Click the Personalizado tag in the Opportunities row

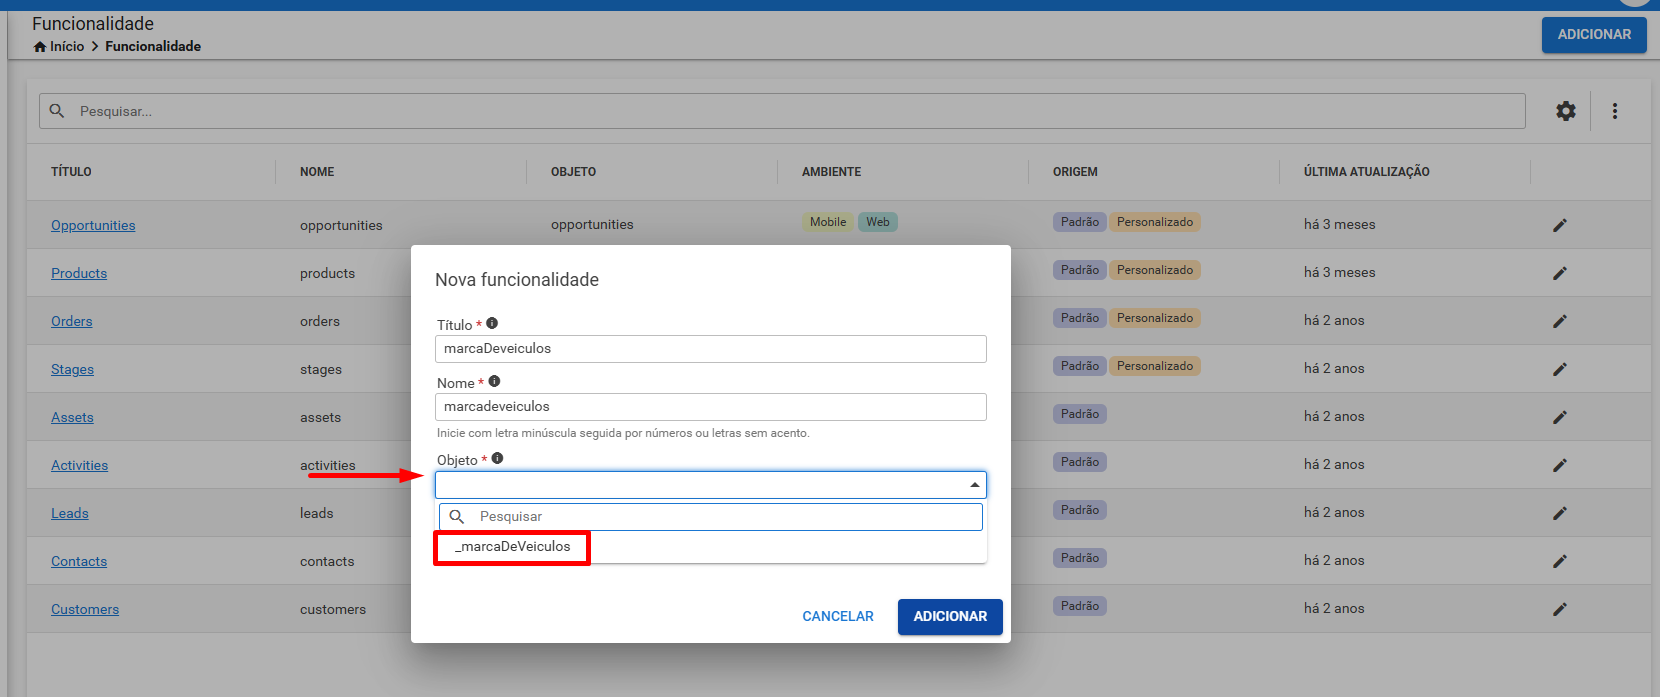click(x=1155, y=222)
